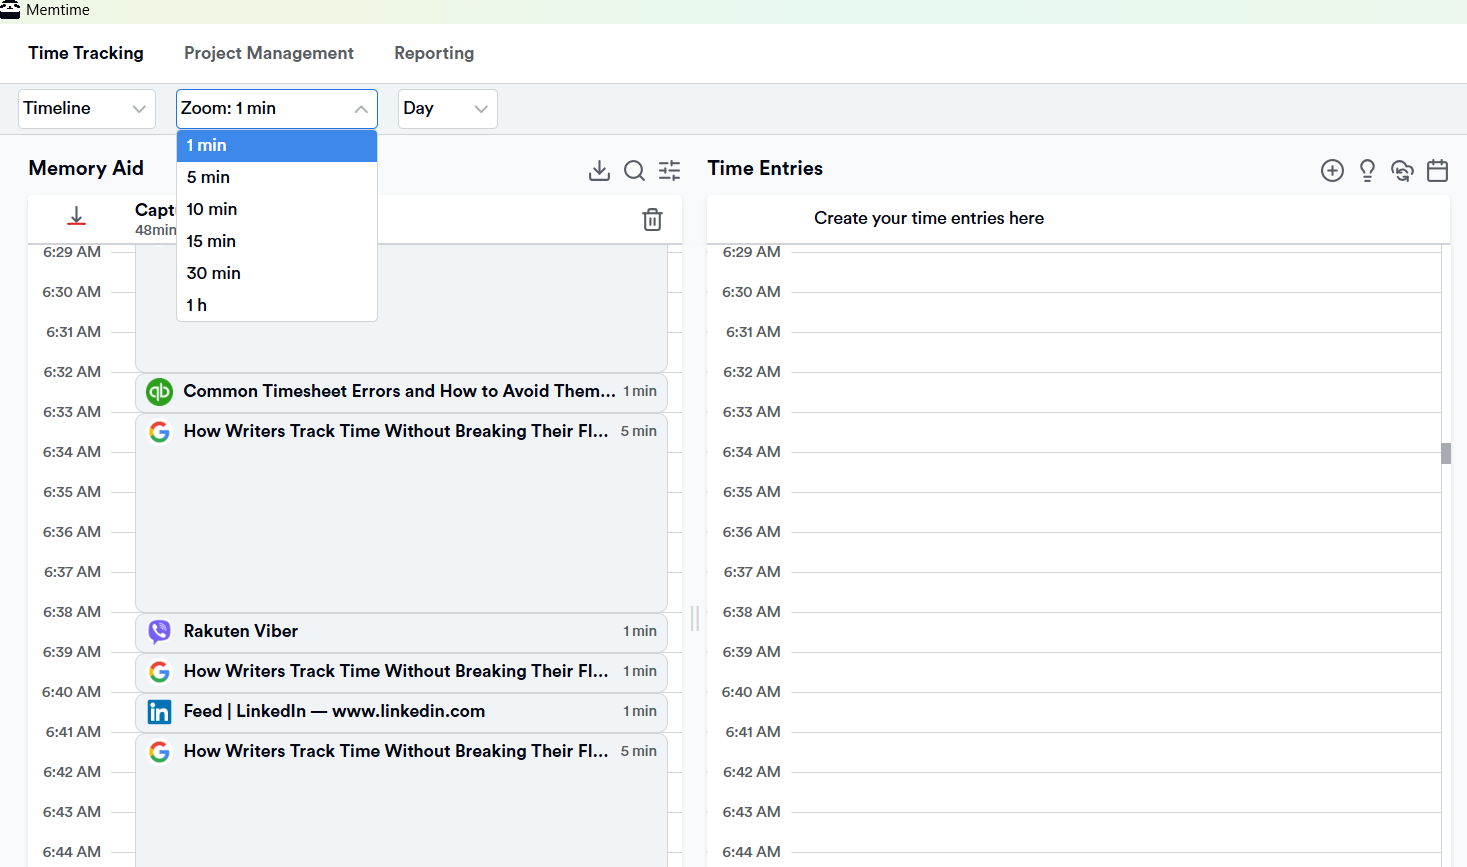
Task: Switch to the Reporting tab
Action: 434,53
